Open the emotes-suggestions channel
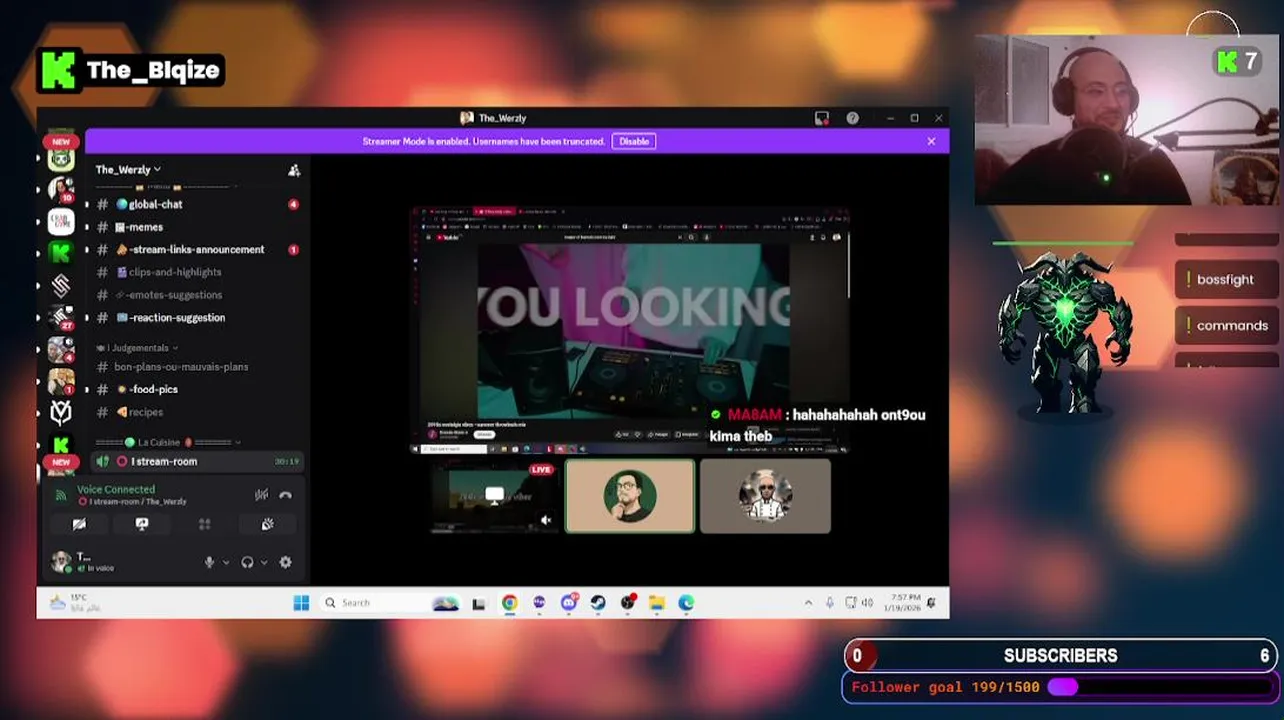1284x720 pixels. pyautogui.click(x=197, y=295)
